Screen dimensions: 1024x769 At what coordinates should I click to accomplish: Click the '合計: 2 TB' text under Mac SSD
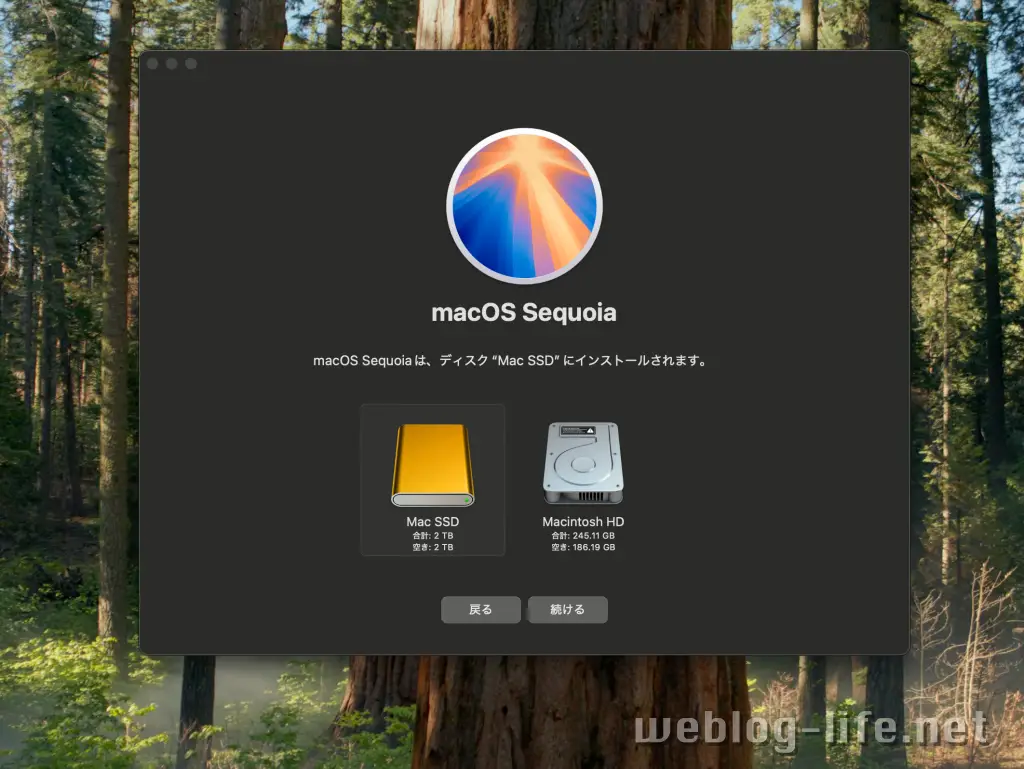[x=432, y=535]
